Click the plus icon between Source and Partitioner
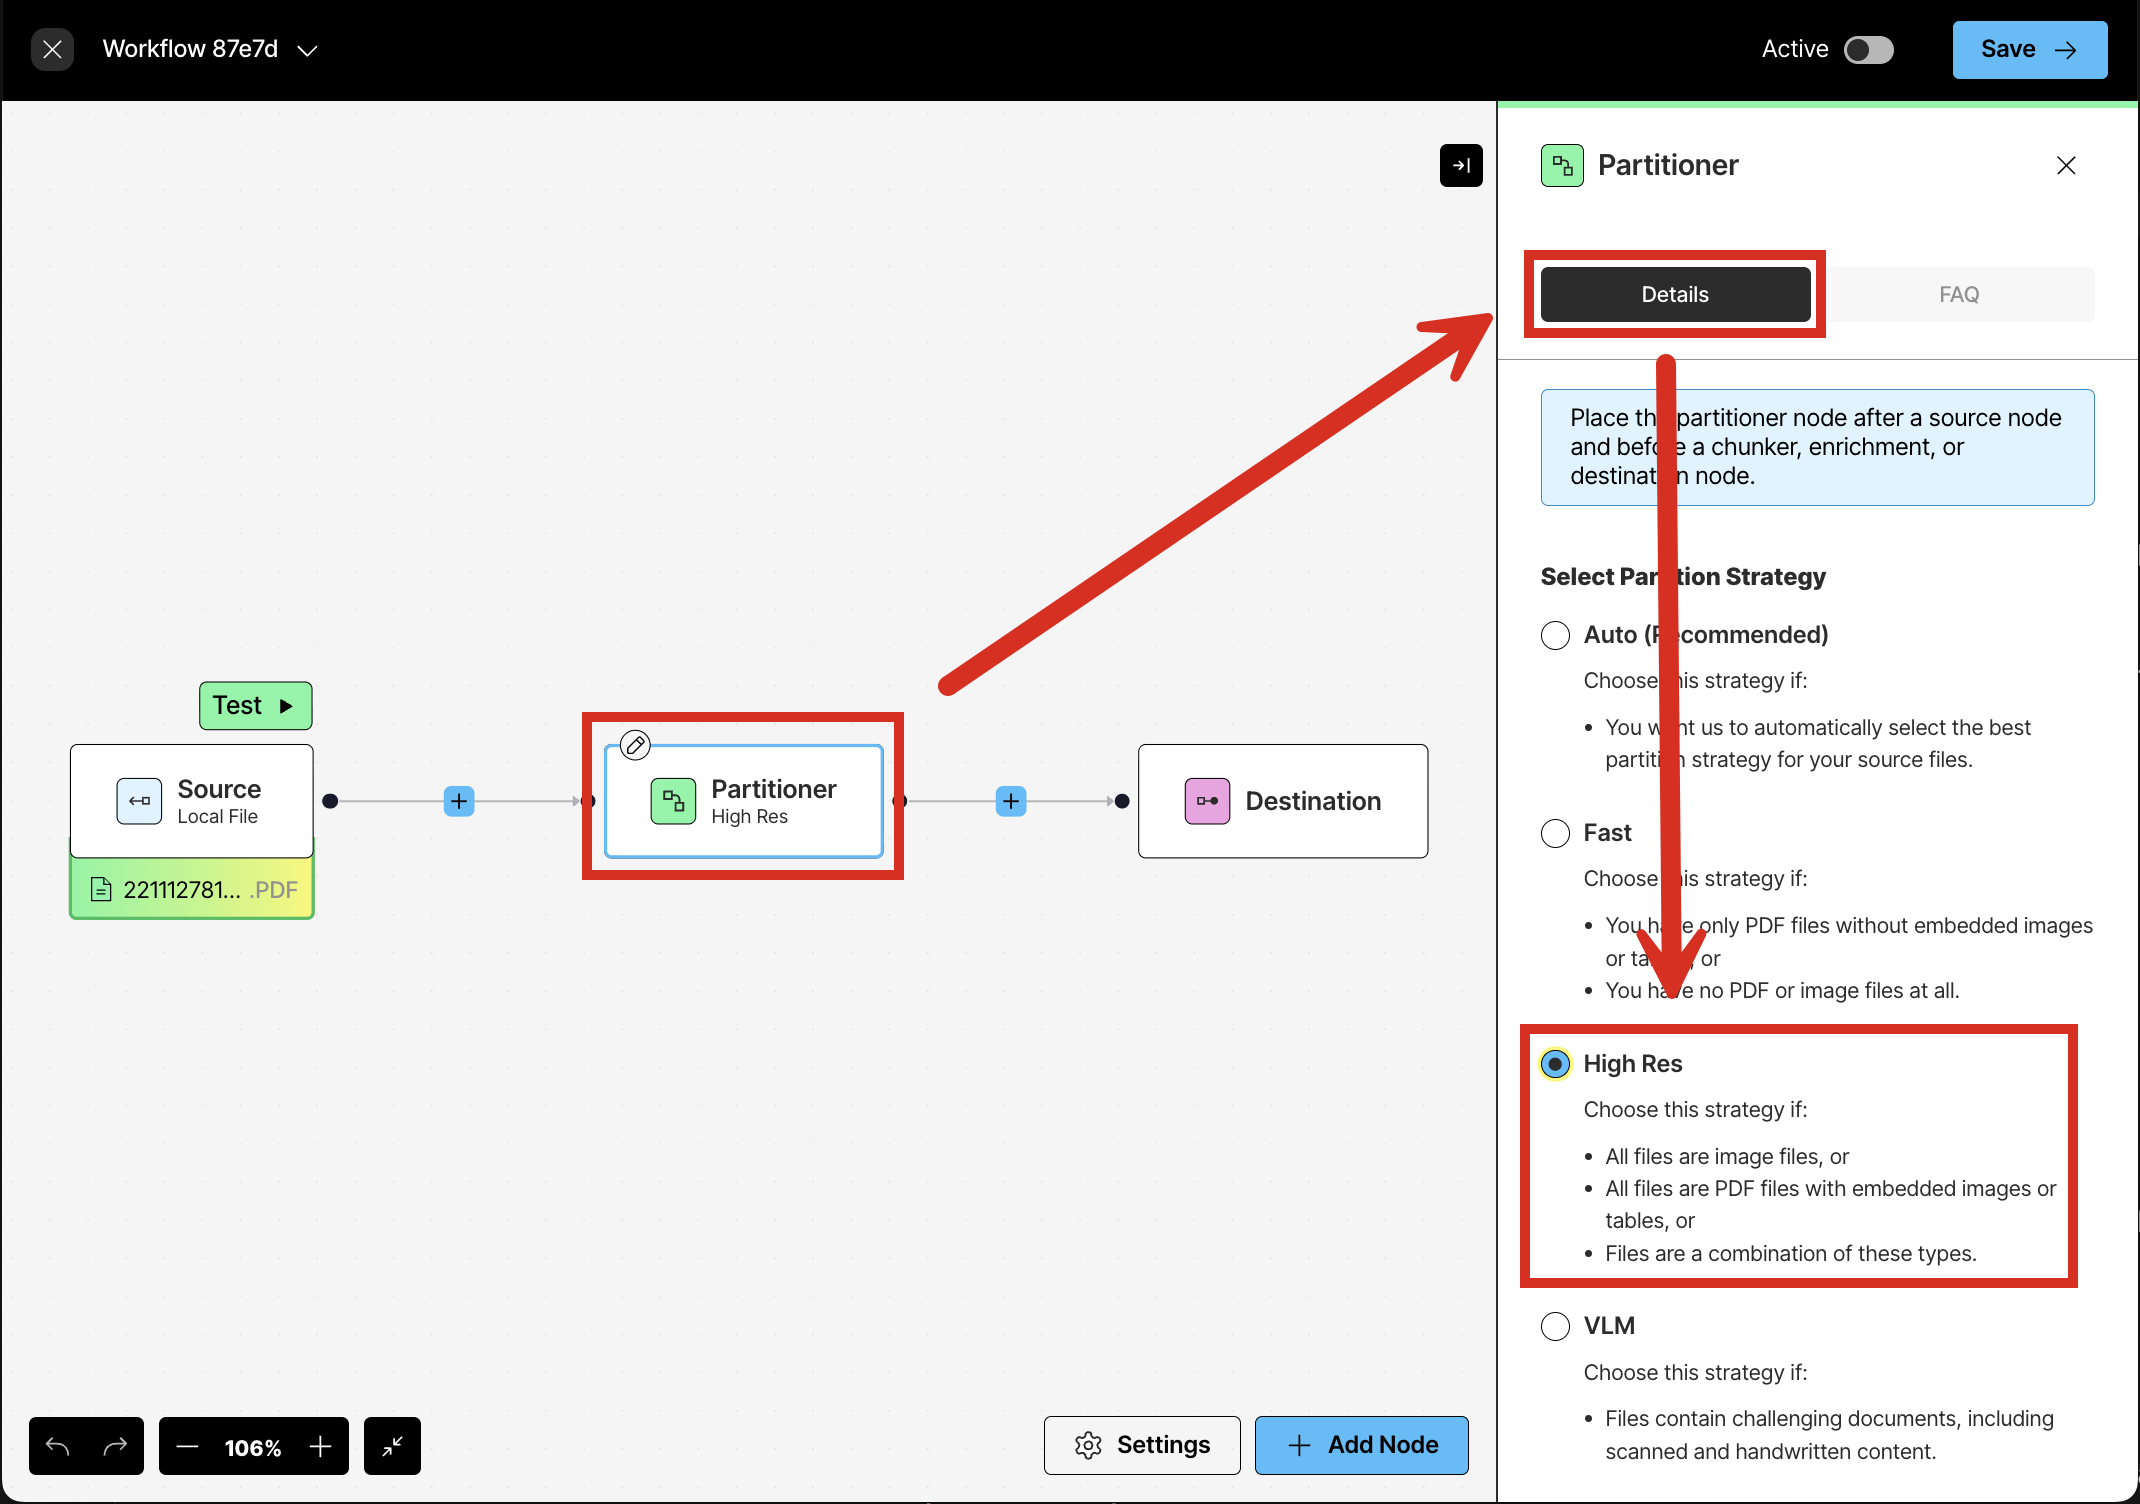The image size is (2140, 1504). [458, 801]
